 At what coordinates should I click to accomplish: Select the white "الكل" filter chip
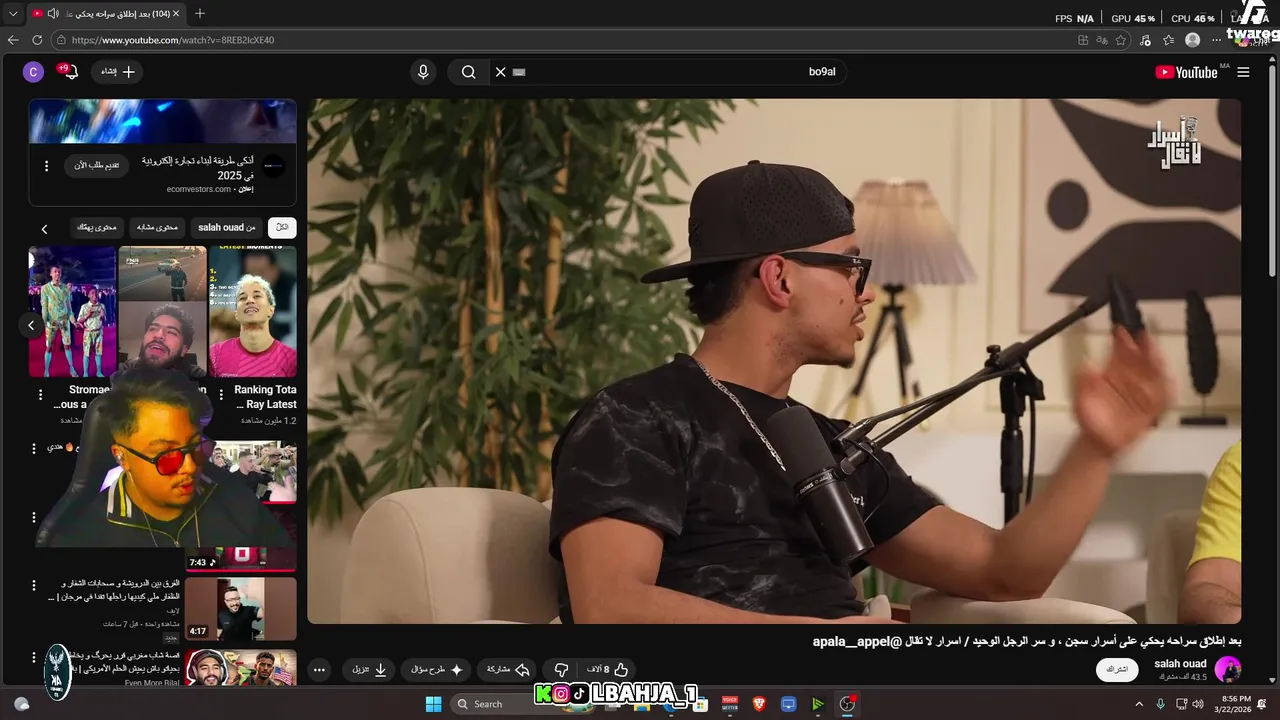(282, 228)
